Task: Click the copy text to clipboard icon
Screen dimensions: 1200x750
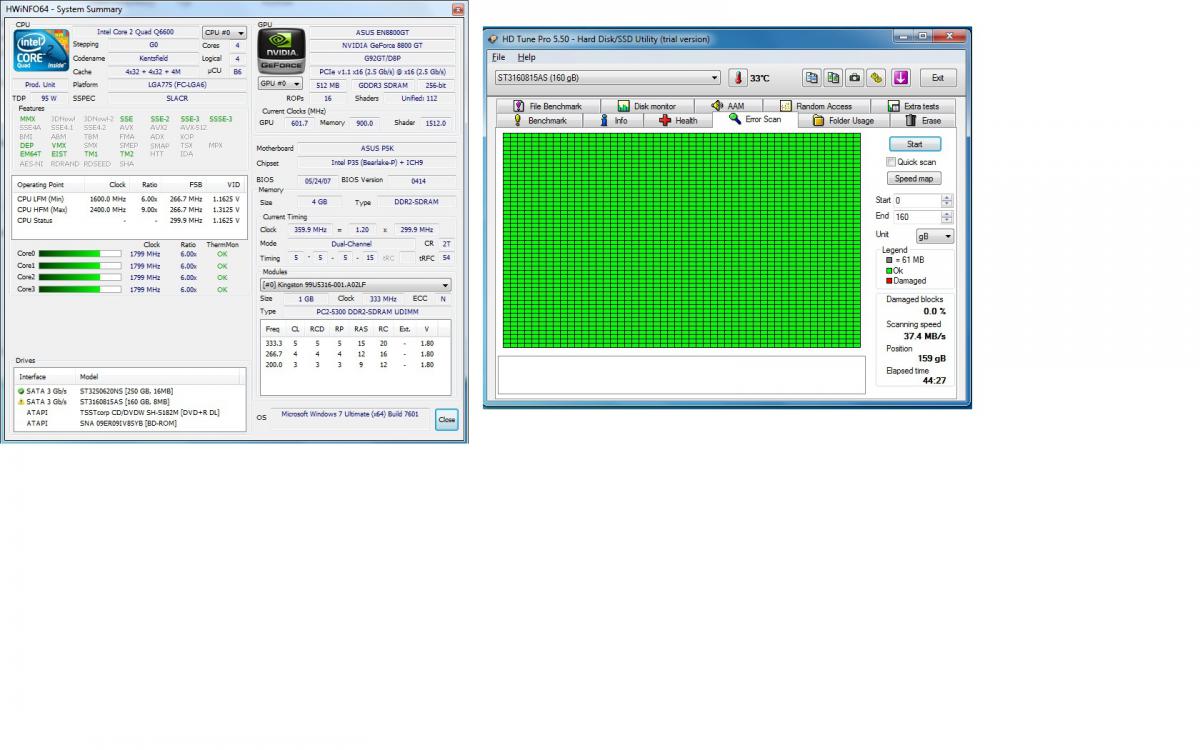Action: click(x=812, y=78)
